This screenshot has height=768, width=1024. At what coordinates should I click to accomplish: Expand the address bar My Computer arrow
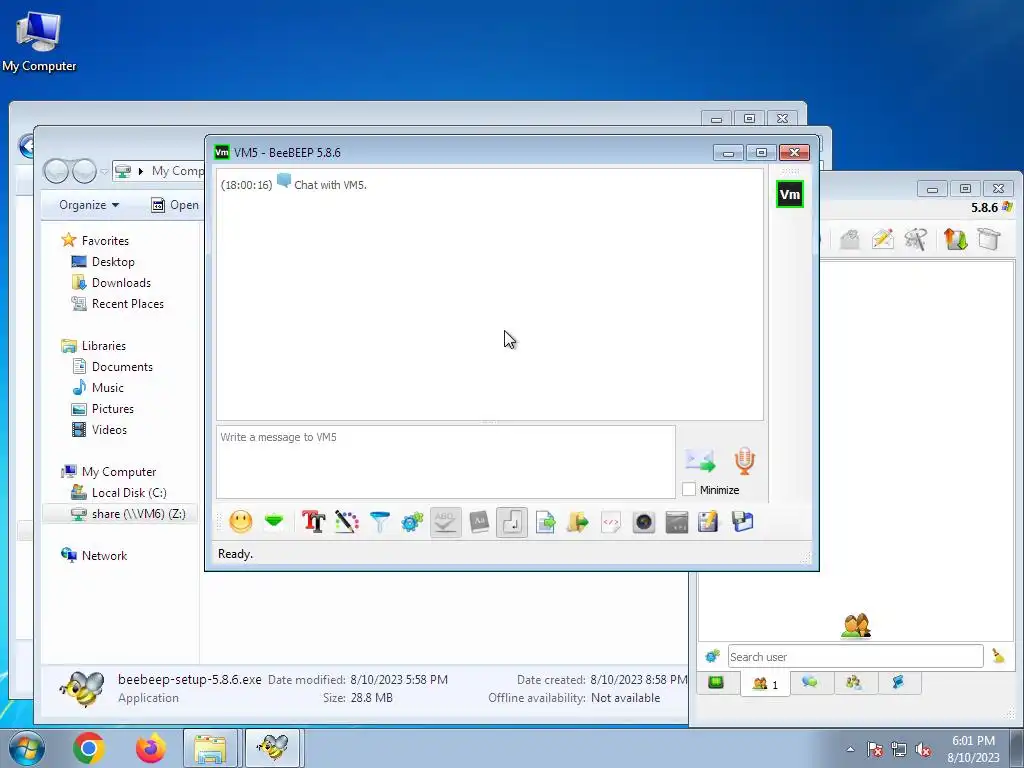[140, 171]
